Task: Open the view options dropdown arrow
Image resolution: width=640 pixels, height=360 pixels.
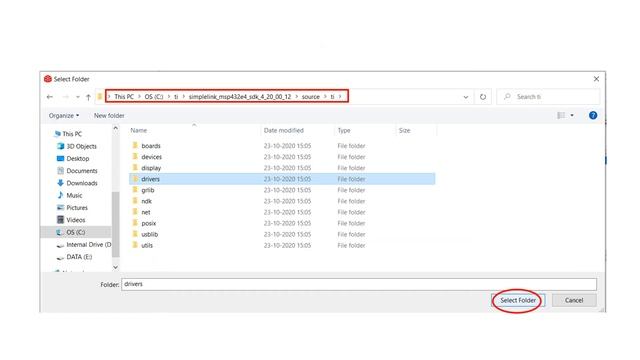Action: 572,116
